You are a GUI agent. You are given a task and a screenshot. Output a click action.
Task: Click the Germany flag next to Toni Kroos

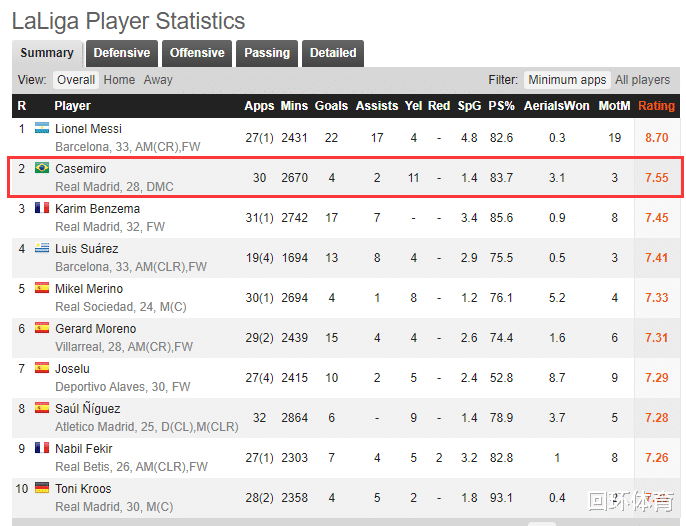(x=42, y=488)
